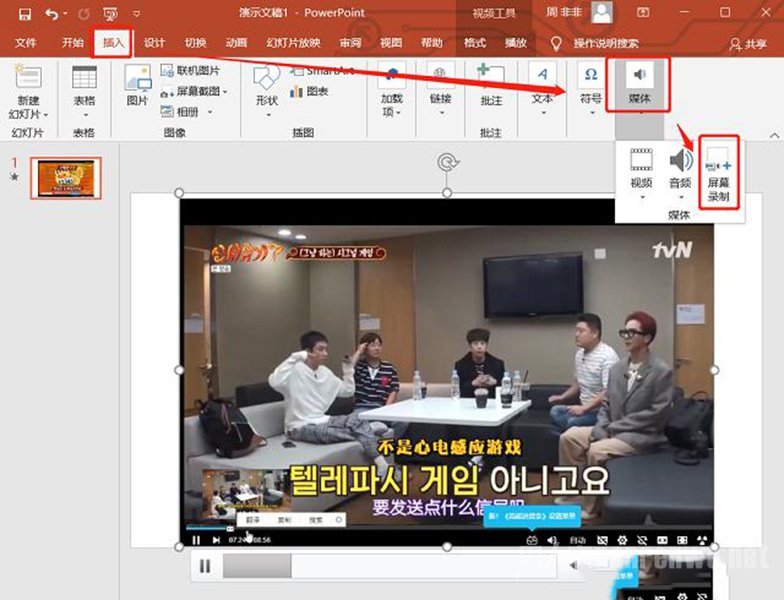Open the 切换 transitions tab
The width and height of the screenshot is (784, 600).
coord(195,43)
